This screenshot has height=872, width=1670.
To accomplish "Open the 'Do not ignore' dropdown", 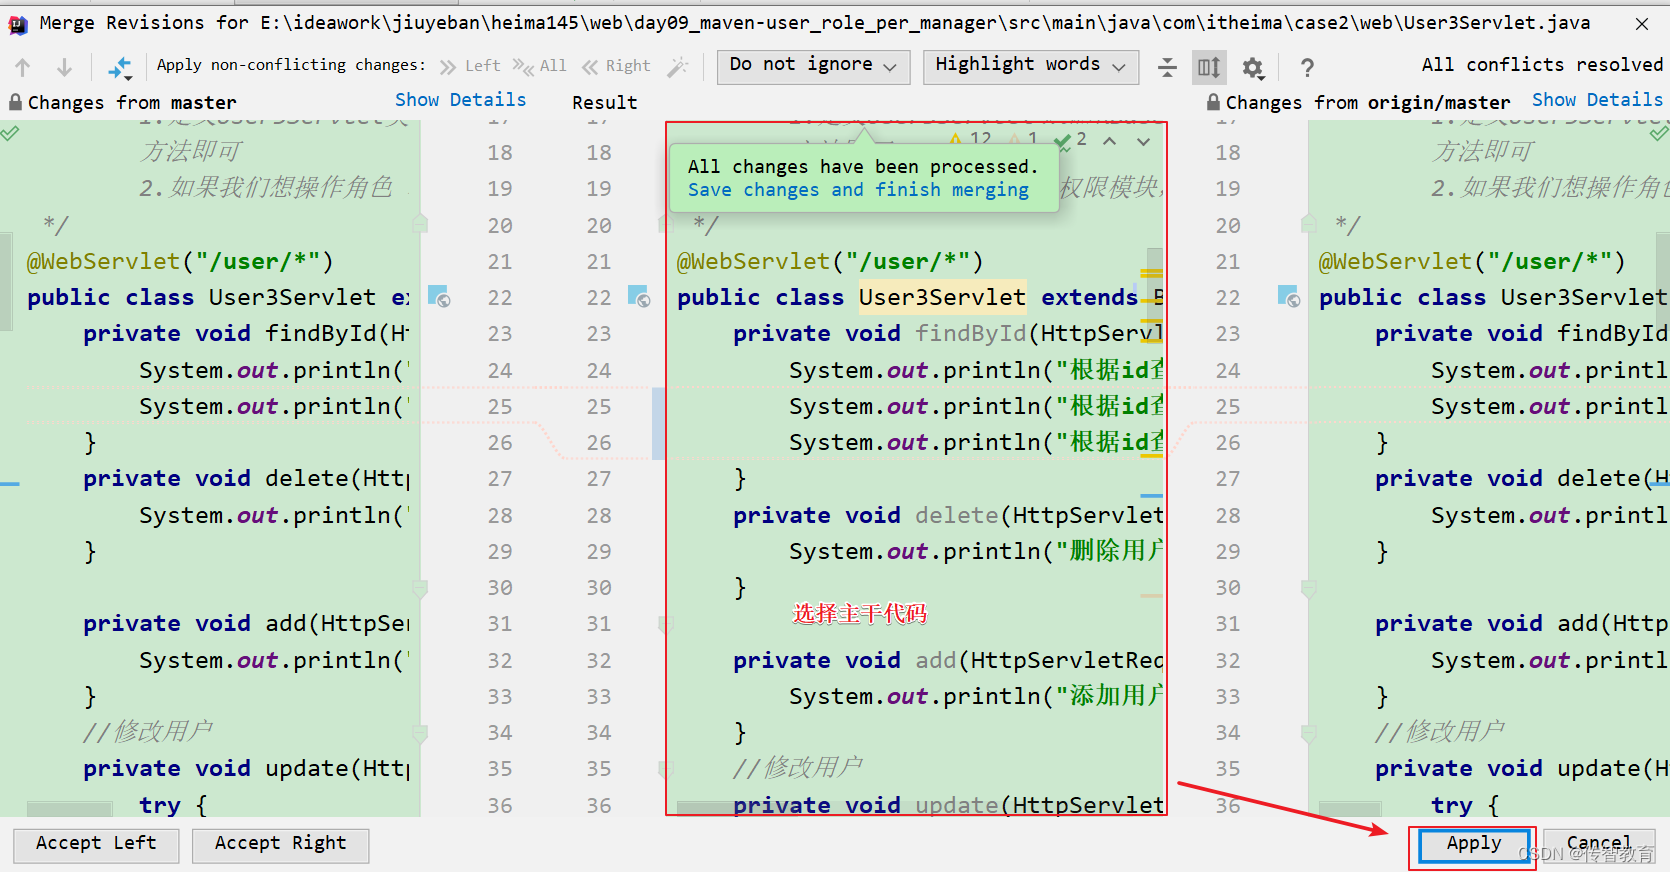I will click(x=813, y=66).
